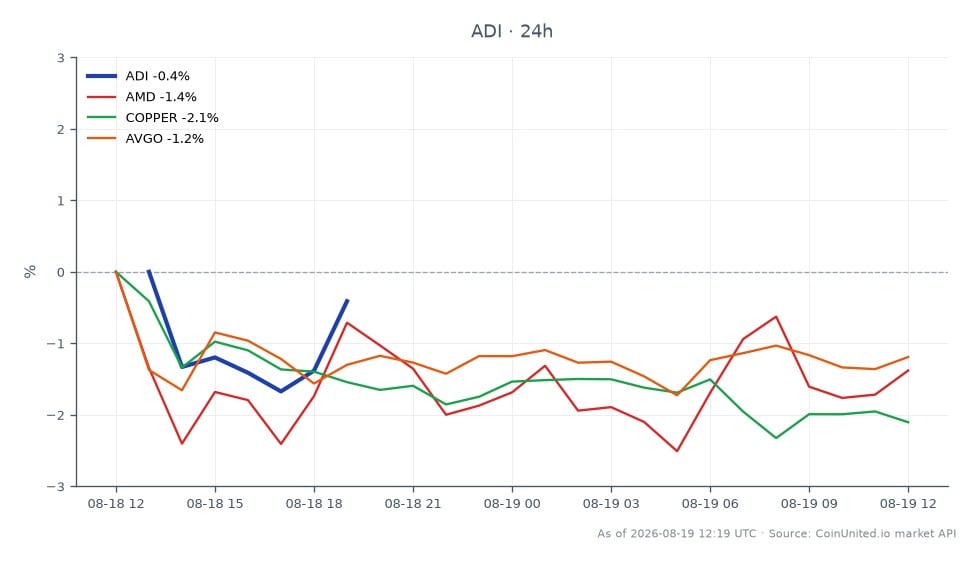Click the 08-18 21 x-axis tick label
980x564 pixels.
click(x=413, y=503)
